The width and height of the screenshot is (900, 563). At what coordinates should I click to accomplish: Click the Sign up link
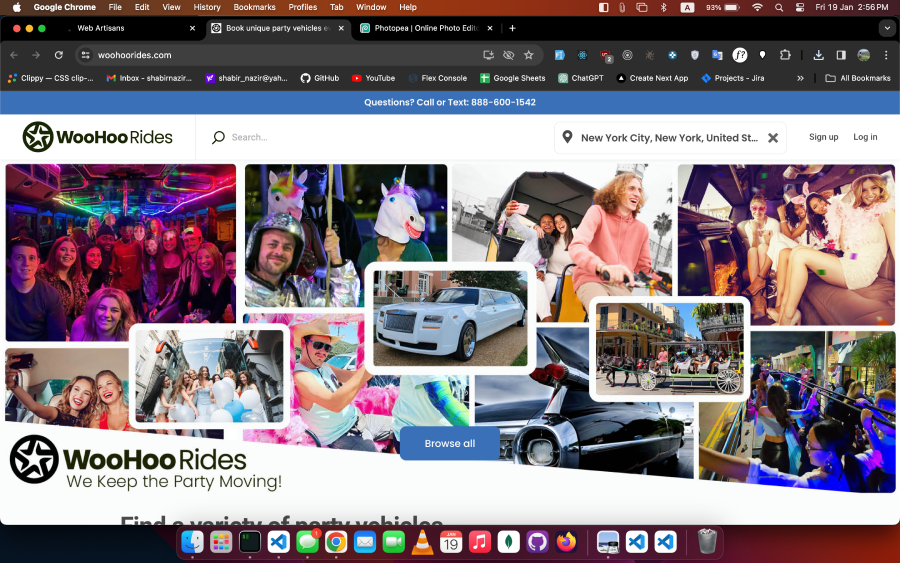coord(823,137)
